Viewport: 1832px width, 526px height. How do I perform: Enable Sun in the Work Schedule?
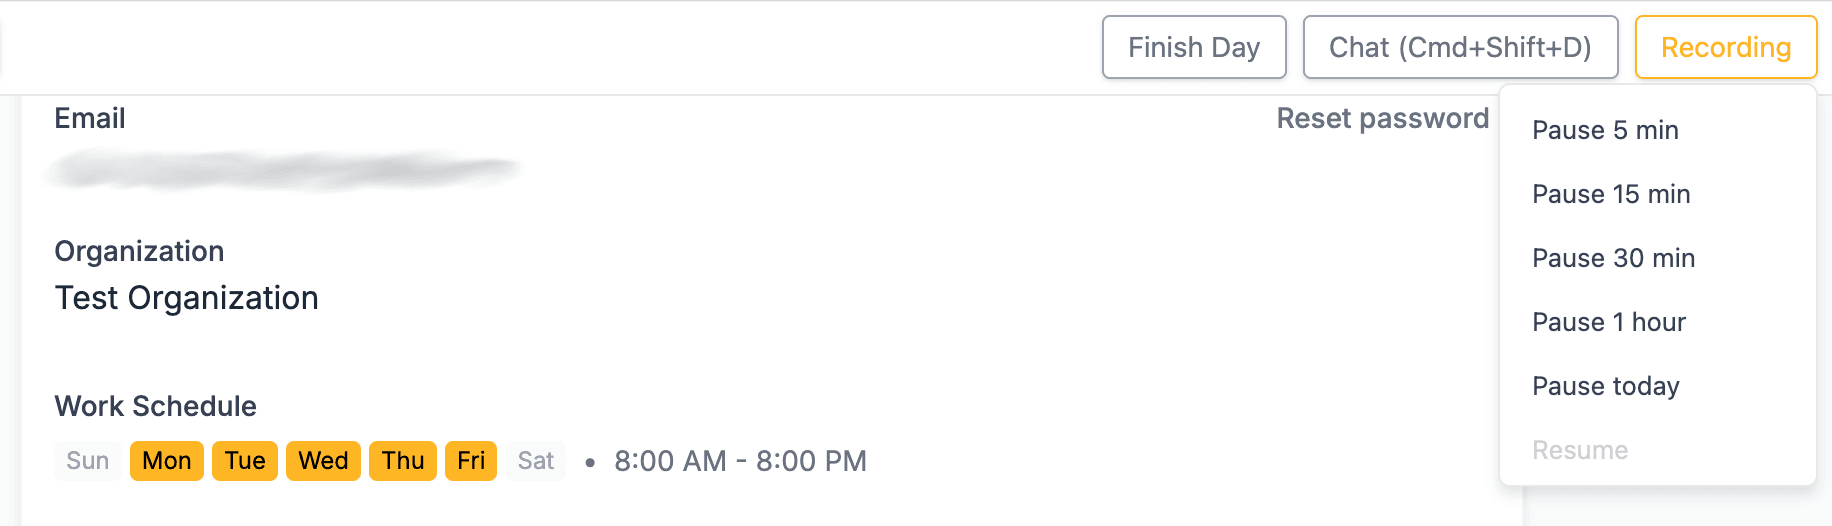pyautogui.click(x=88, y=461)
